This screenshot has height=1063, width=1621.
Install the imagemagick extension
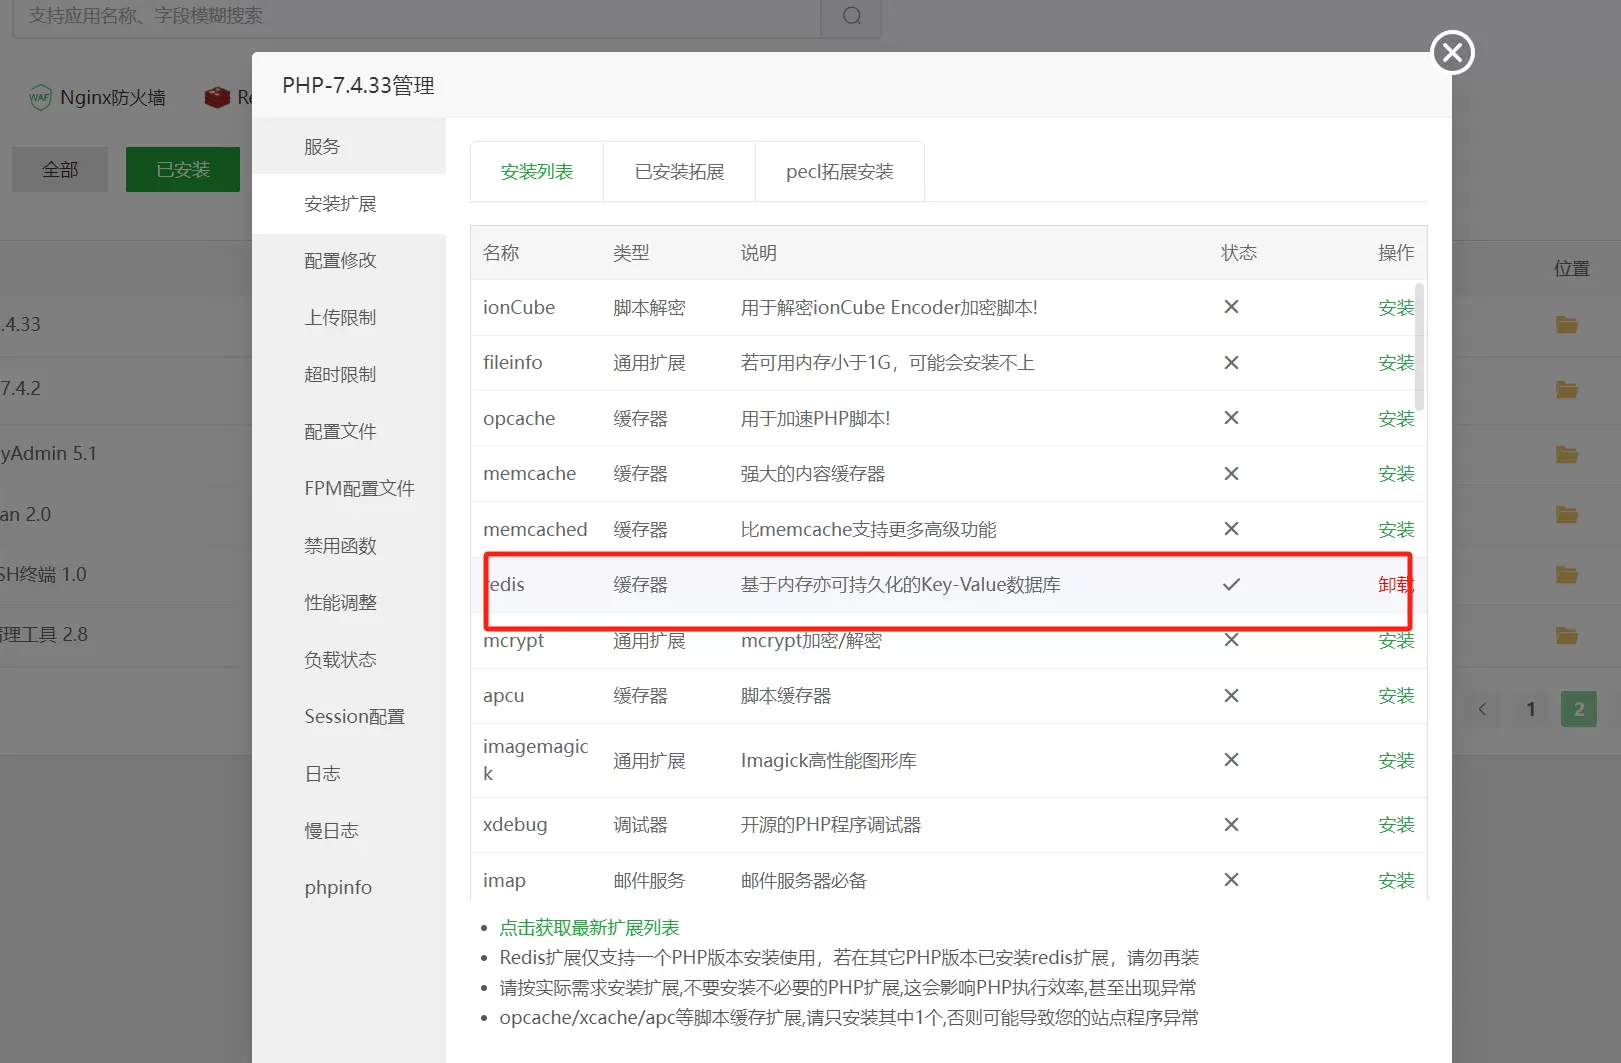[x=1396, y=760]
